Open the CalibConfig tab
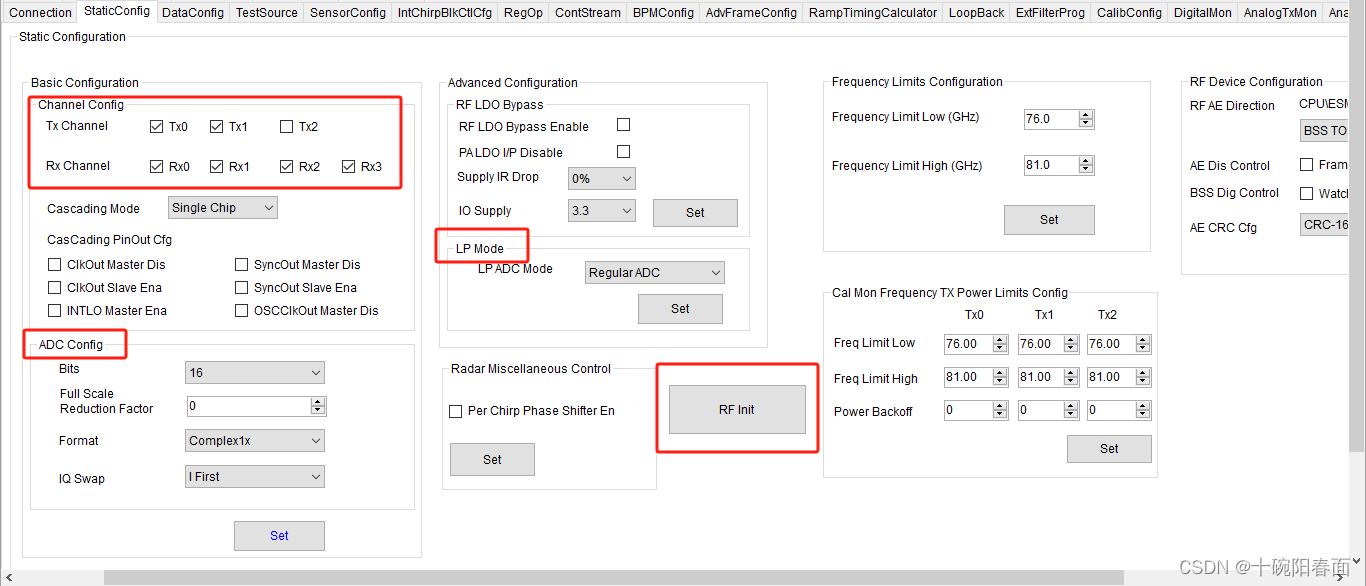This screenshot has height=586, width=1366. (1129, 13)
